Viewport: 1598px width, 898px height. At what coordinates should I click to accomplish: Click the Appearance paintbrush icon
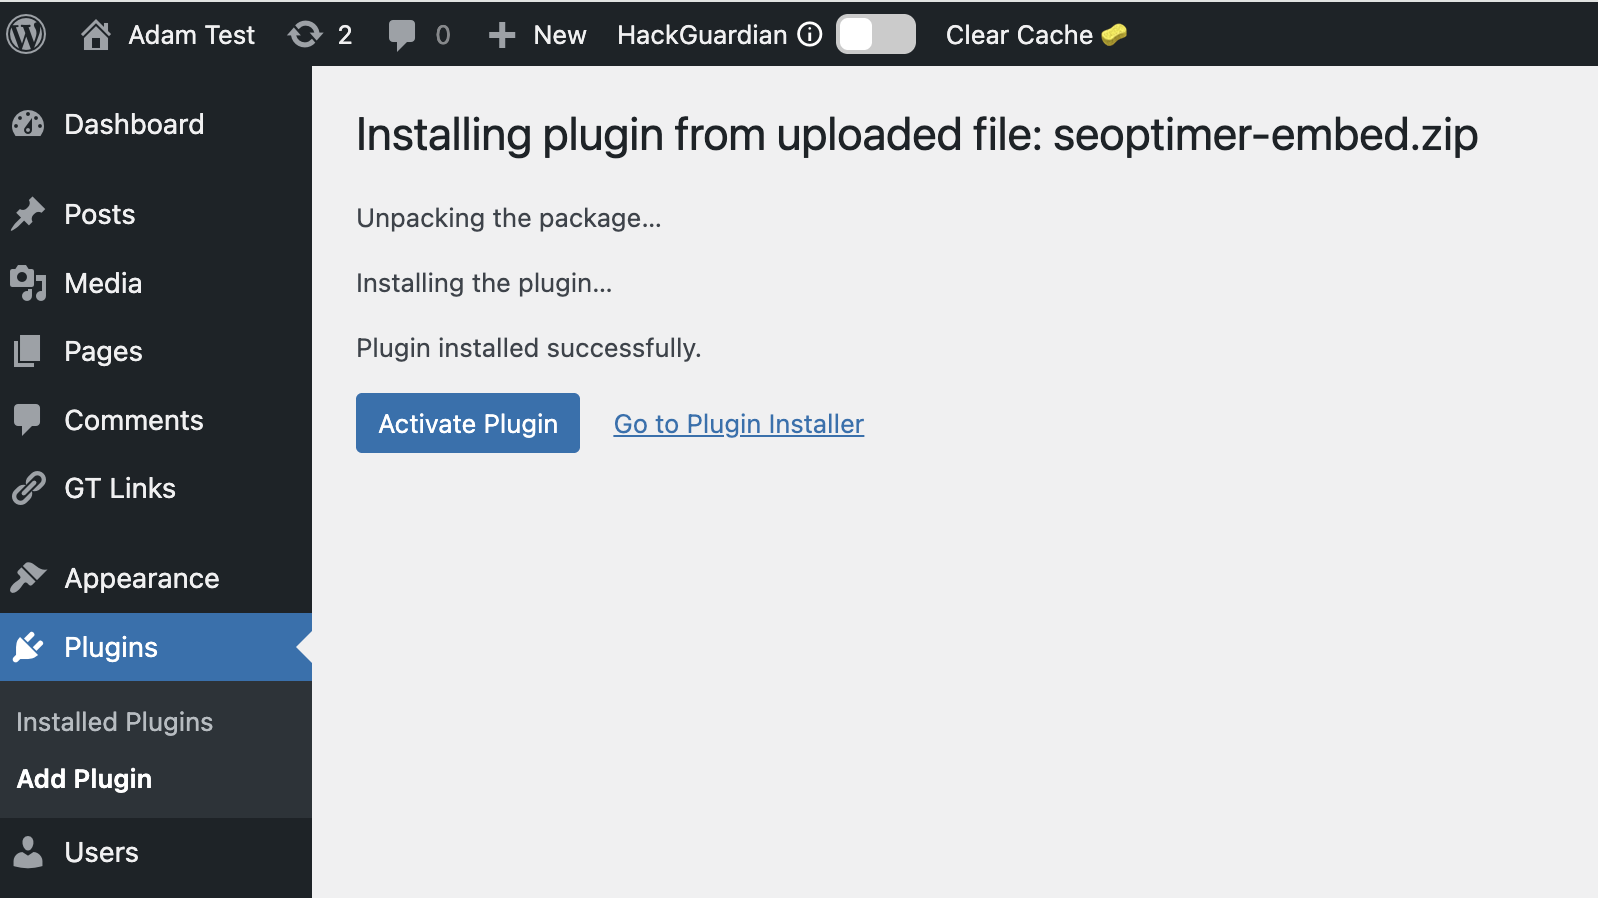[x=28, y=578]
